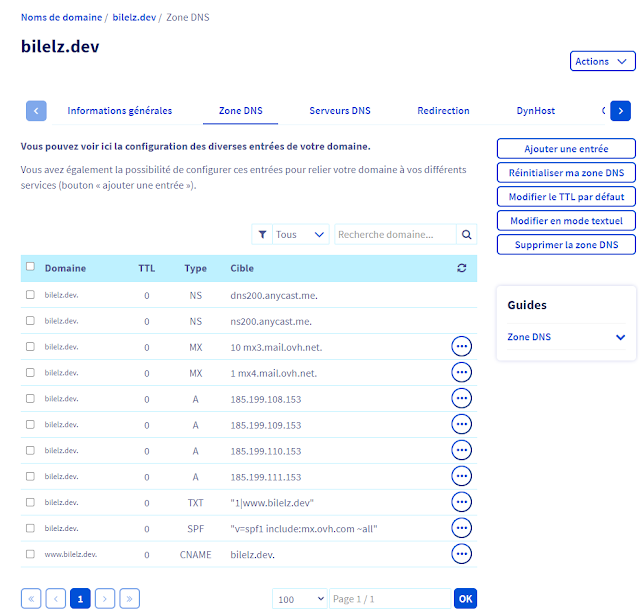Select all records via header checkbox
Image resolution: width=640 pixels, height=614 pixels.
30,267
